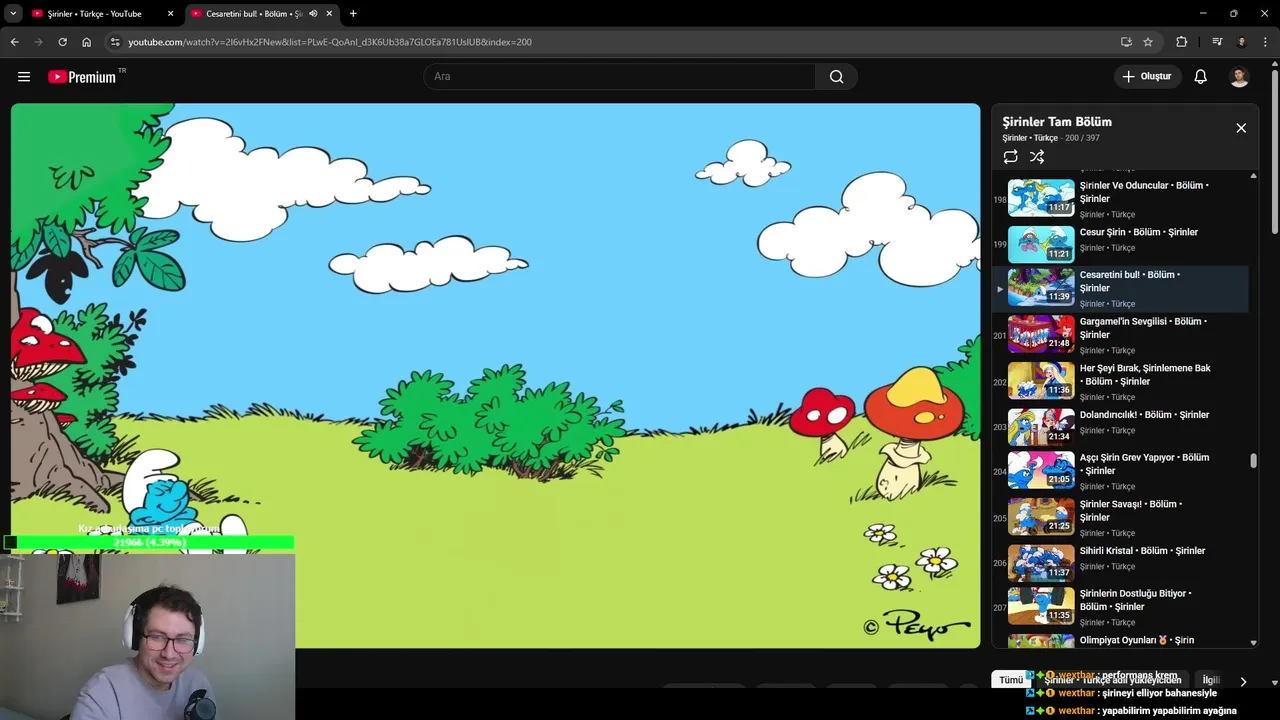Open Sihirli Kristal thumbnail
This screenshot has width=1280, height=720.
1041,563
